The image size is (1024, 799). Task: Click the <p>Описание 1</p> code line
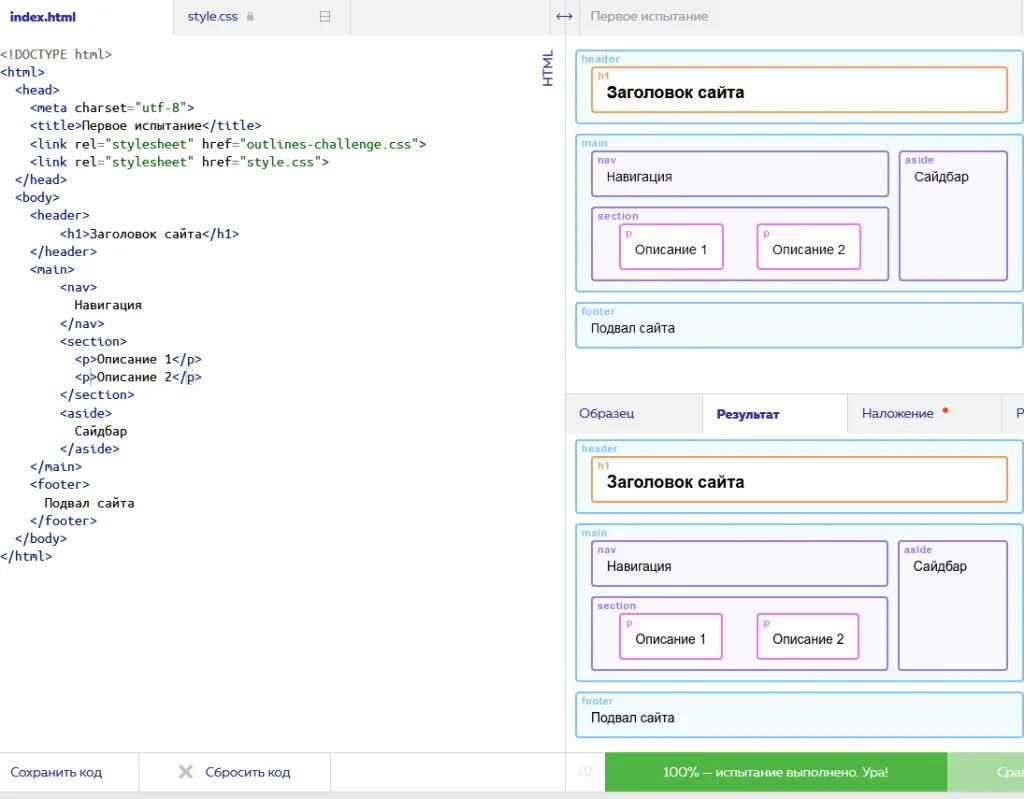(138, 359)
